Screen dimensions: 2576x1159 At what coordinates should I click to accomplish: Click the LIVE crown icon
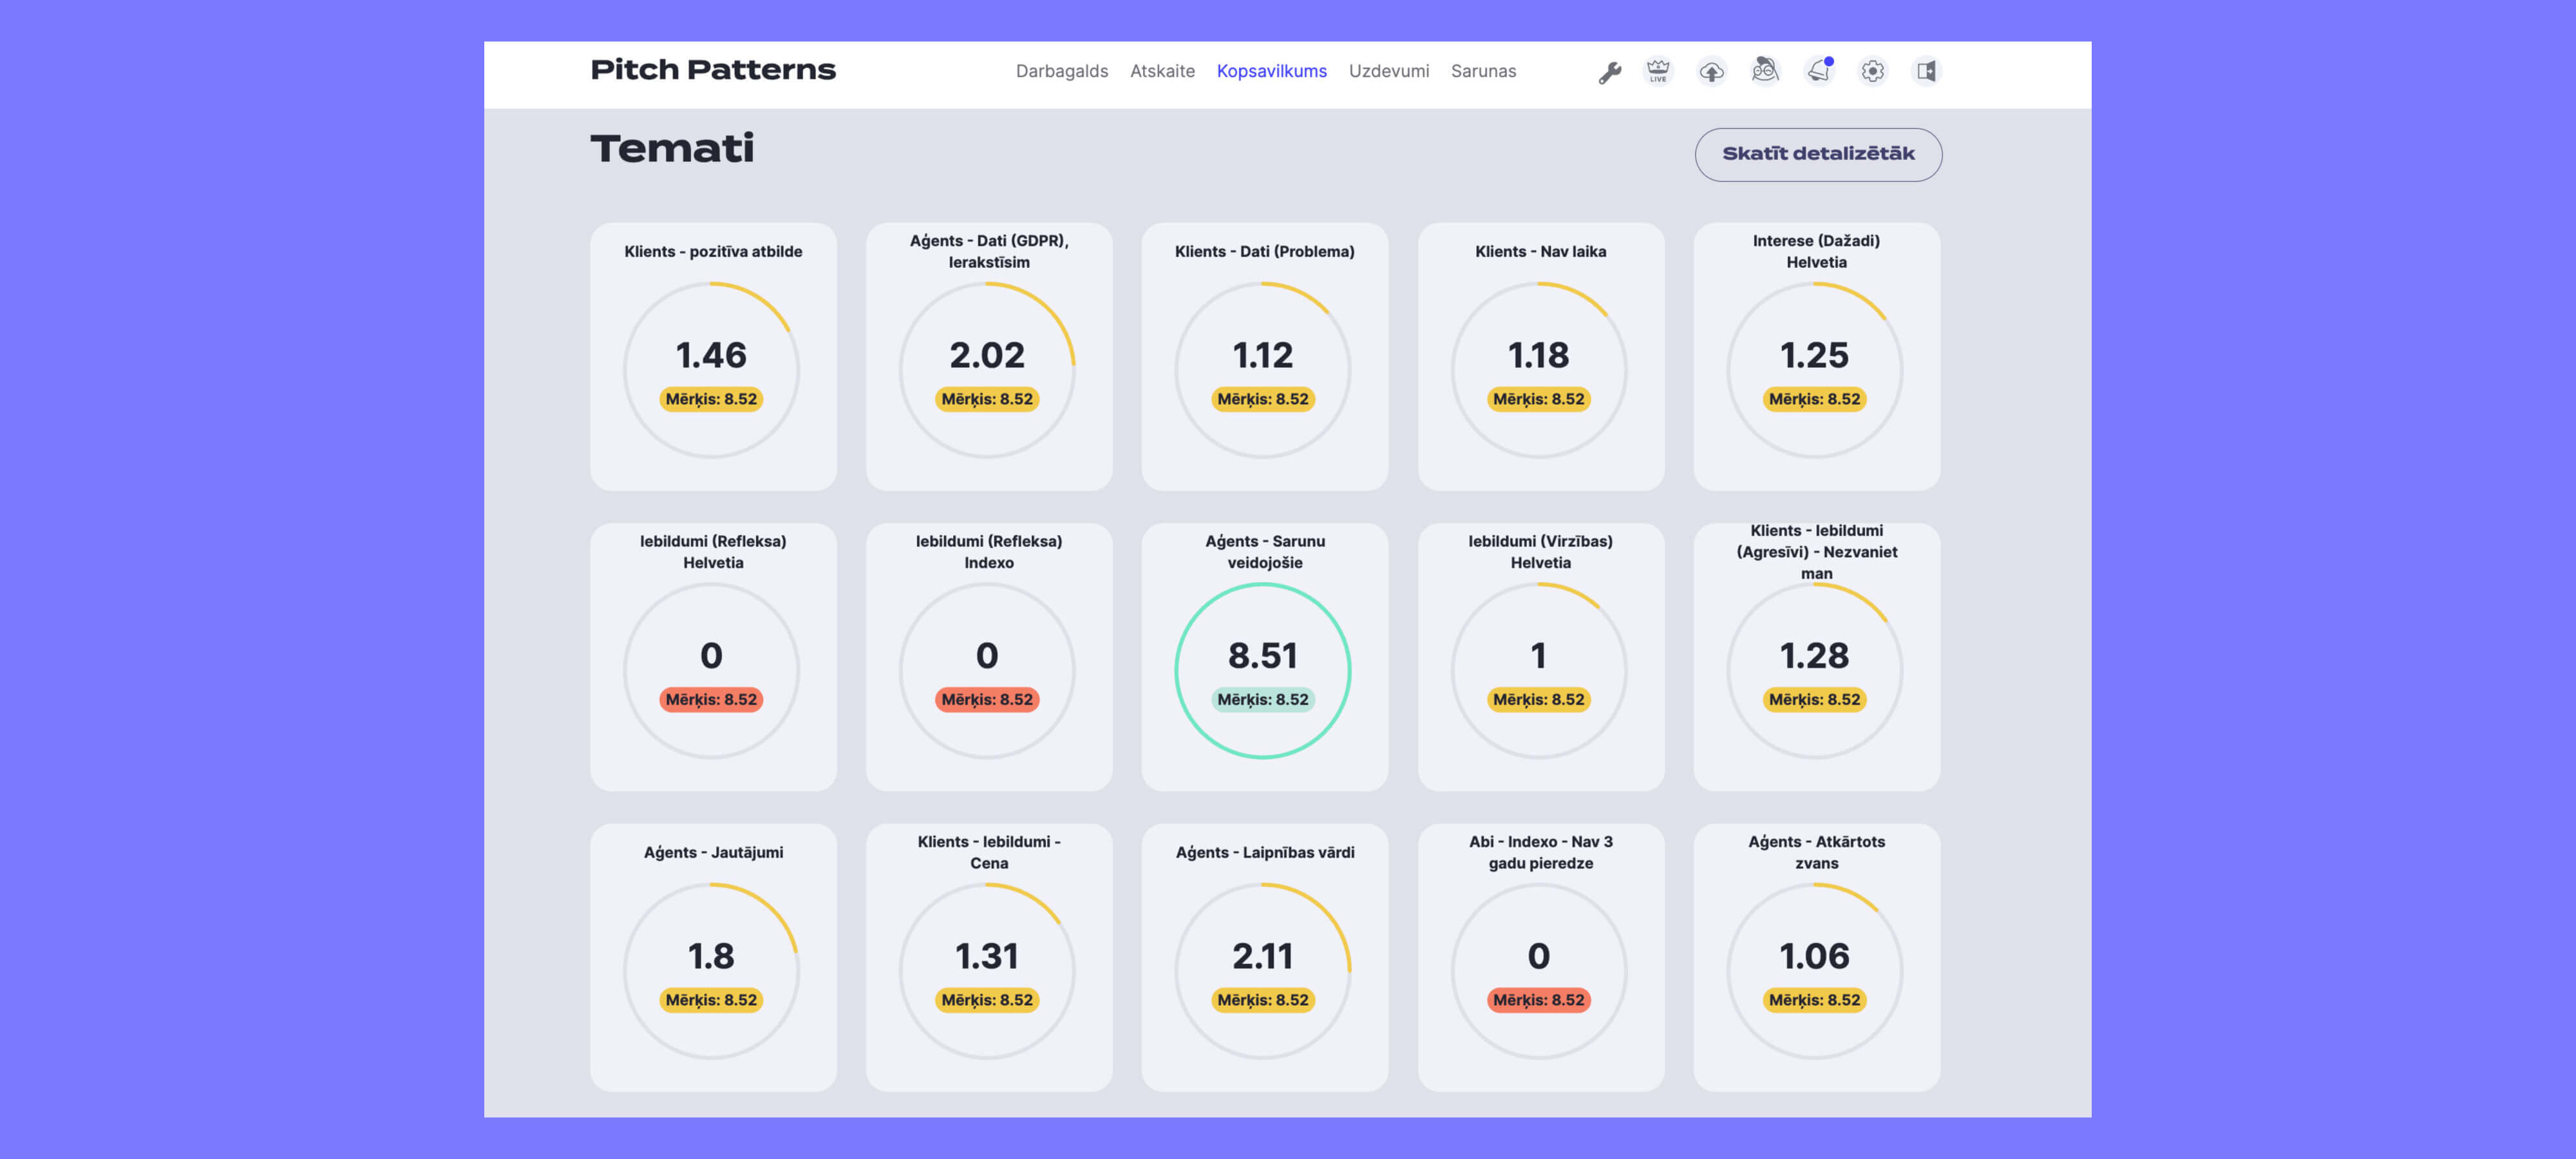(x=1657, y=71)
